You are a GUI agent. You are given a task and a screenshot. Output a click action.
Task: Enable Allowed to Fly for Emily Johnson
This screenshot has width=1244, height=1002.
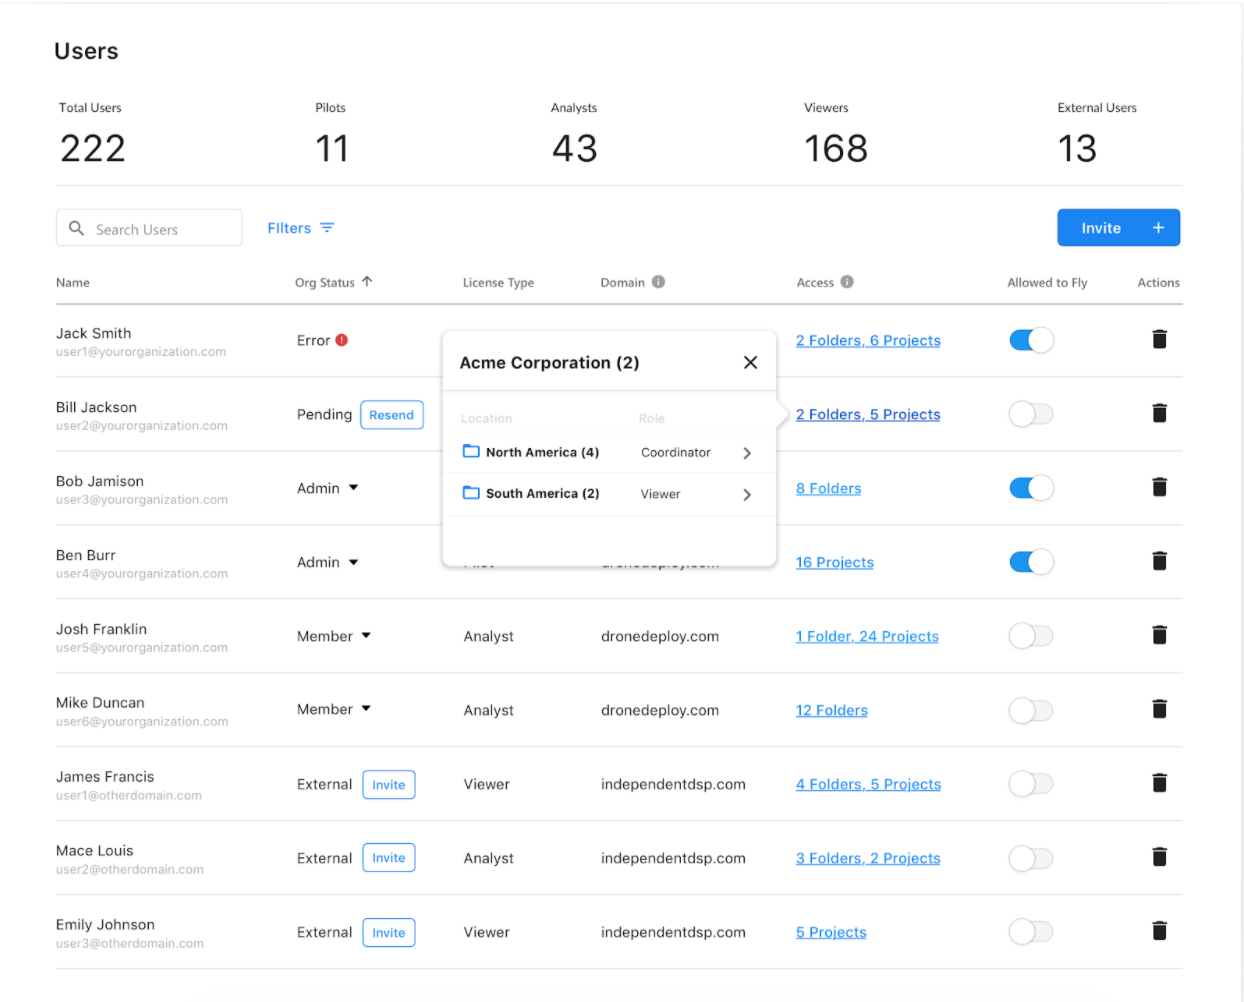[x=1031, y=932]
